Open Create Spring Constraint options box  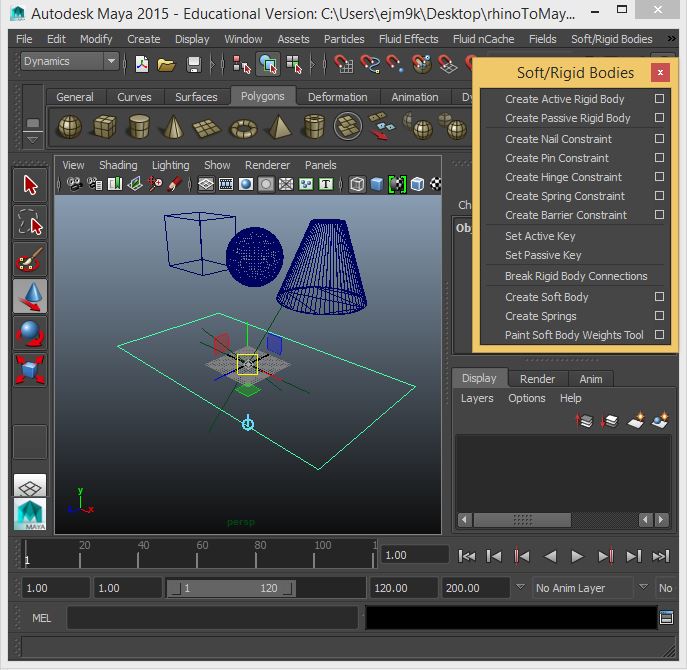[659, 195]
